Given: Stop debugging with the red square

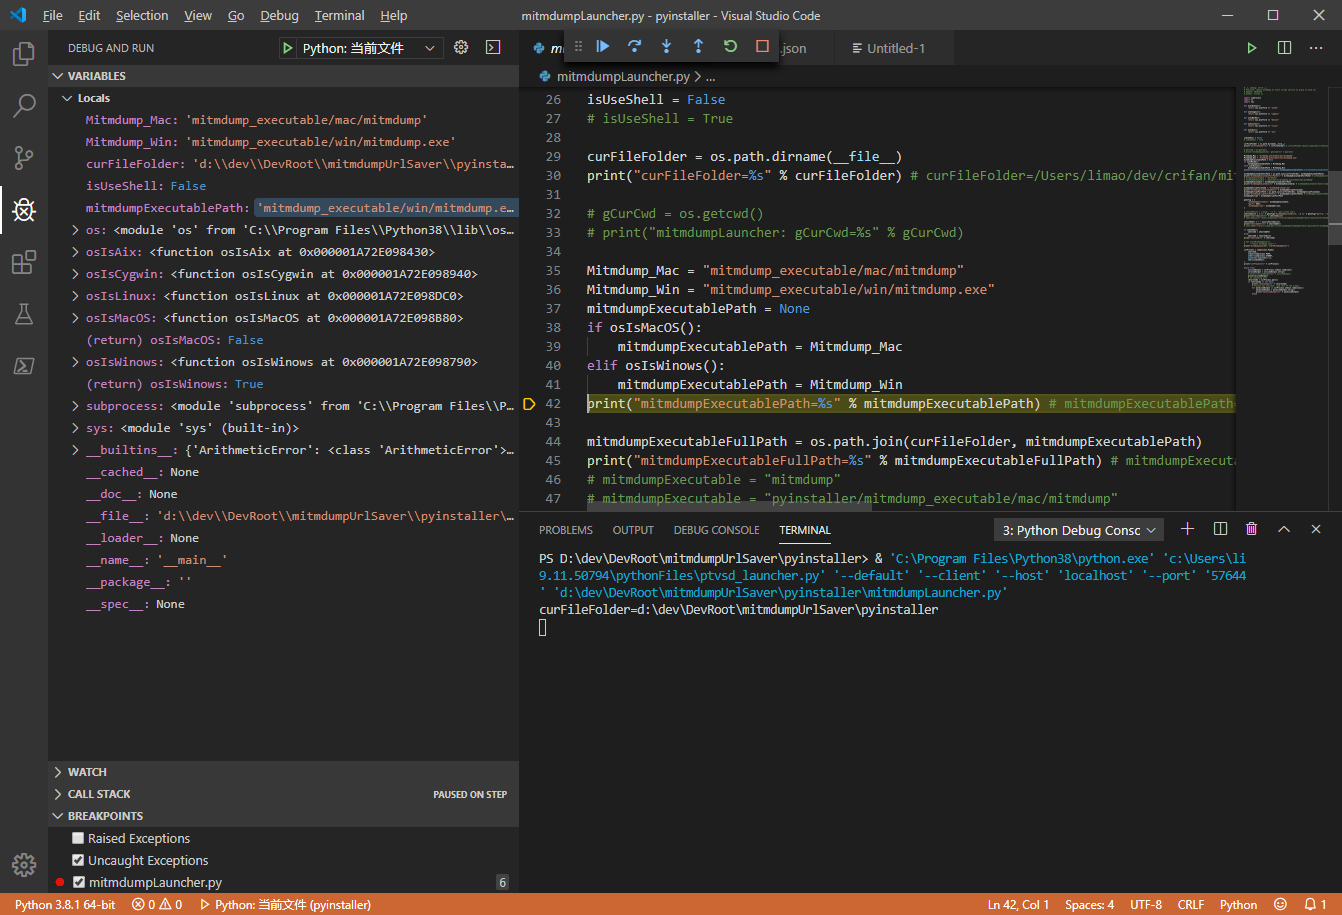Looking at the screenshot, I should pyautogui.click(x=762, y=47).
